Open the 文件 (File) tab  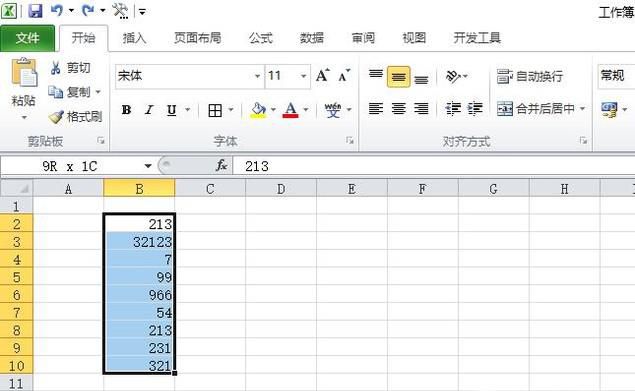tap(28, 38)
